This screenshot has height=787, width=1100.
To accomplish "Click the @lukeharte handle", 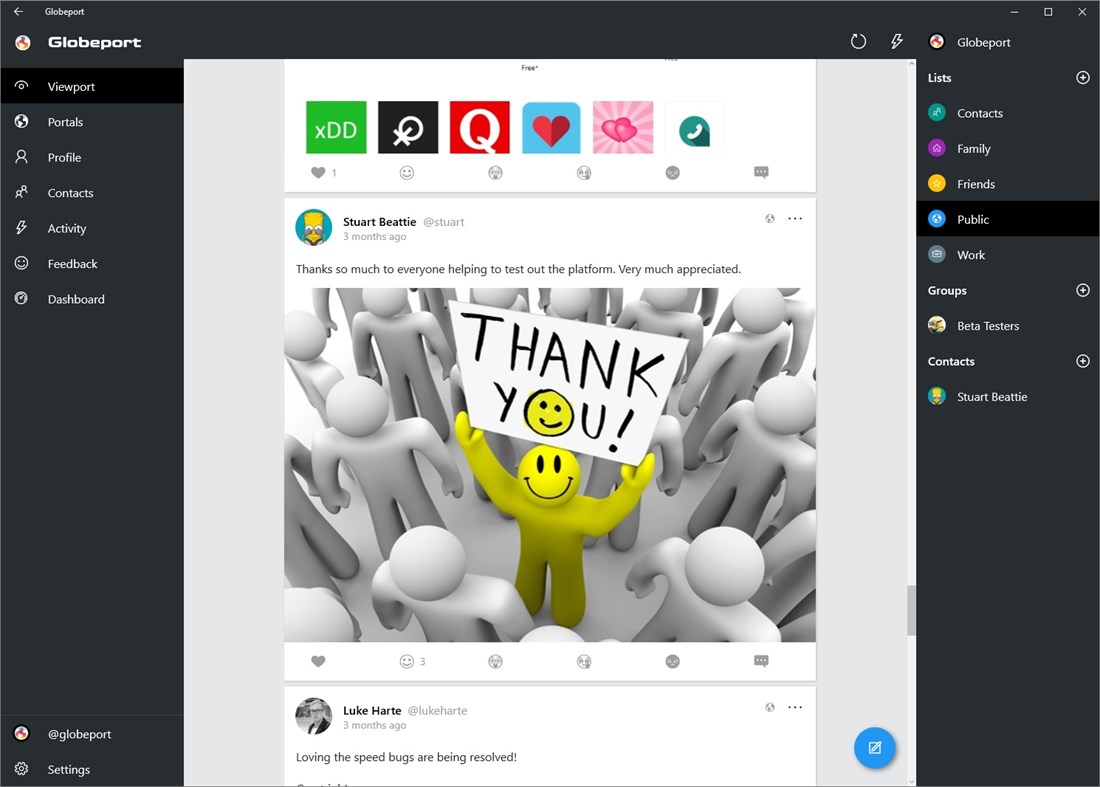I will pos(437,711).
